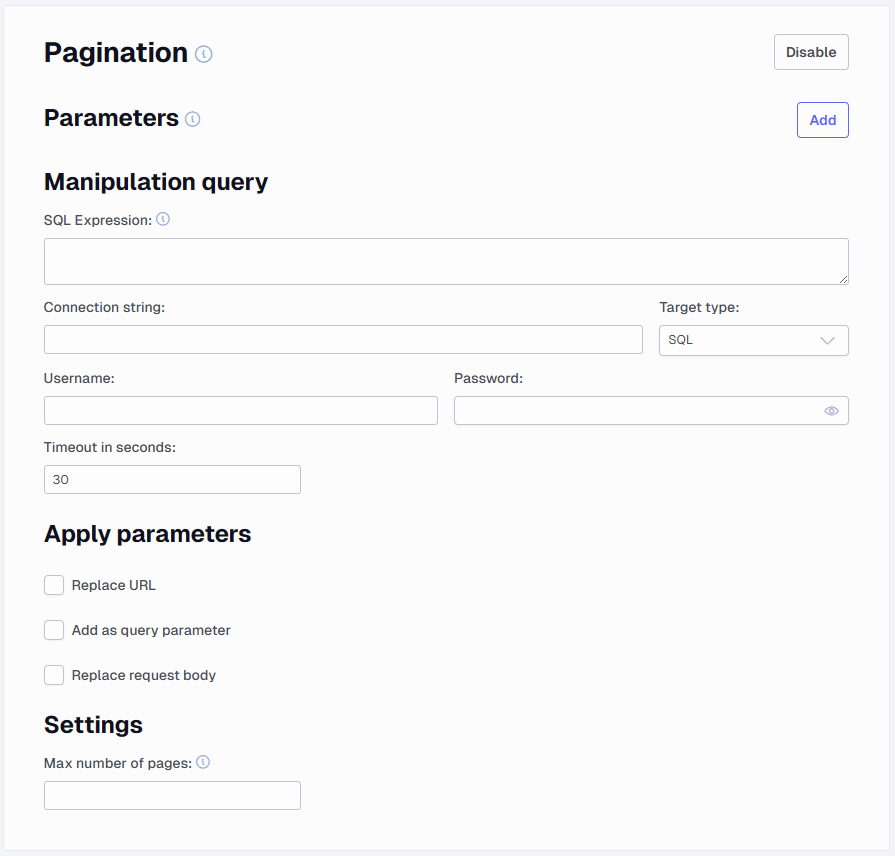Grab the SQL Expression textarea resize handle
This screenshot has height=856, width=895.
click(x=844, y=280)
